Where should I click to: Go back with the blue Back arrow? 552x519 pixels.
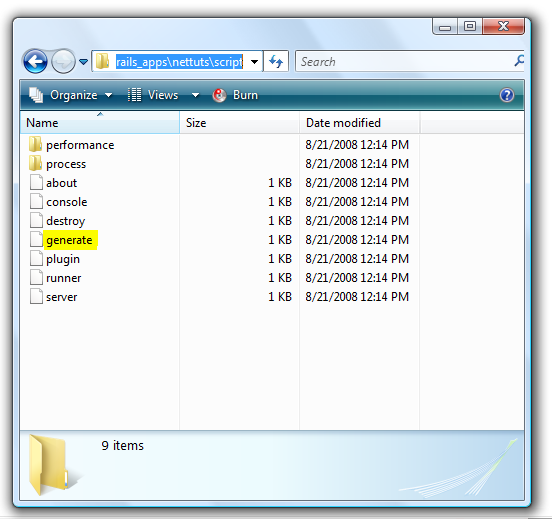tap(35, 62)
